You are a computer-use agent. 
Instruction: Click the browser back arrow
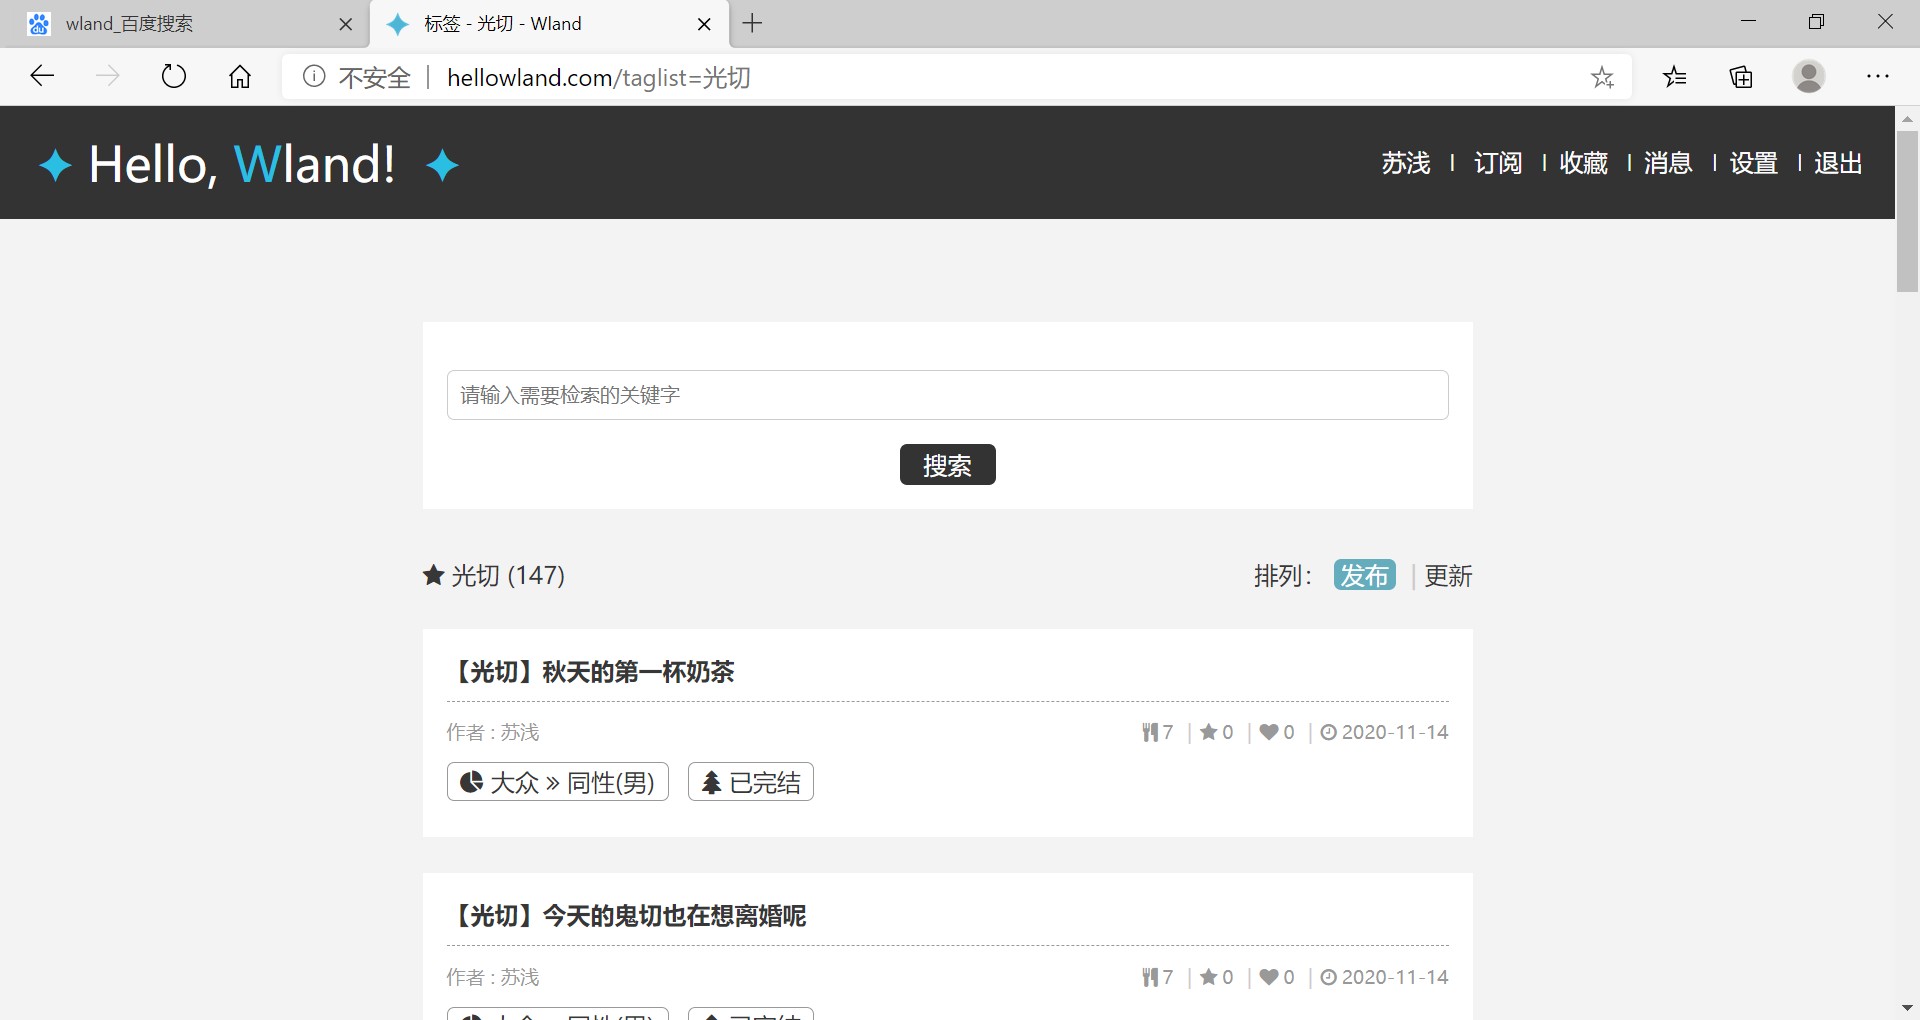tap(42, 76)
